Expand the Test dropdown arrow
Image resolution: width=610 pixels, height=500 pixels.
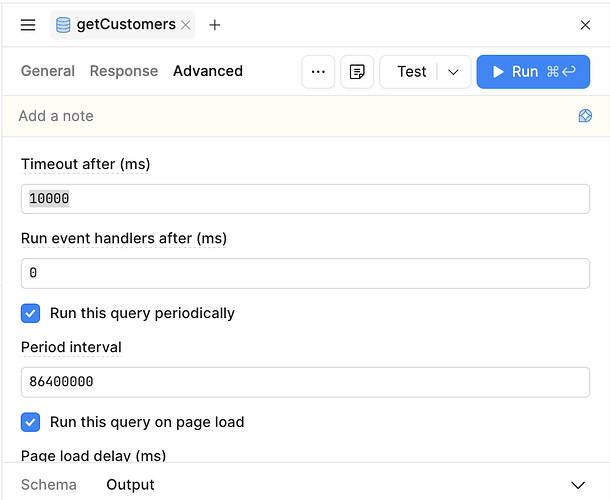click(453, 72)
